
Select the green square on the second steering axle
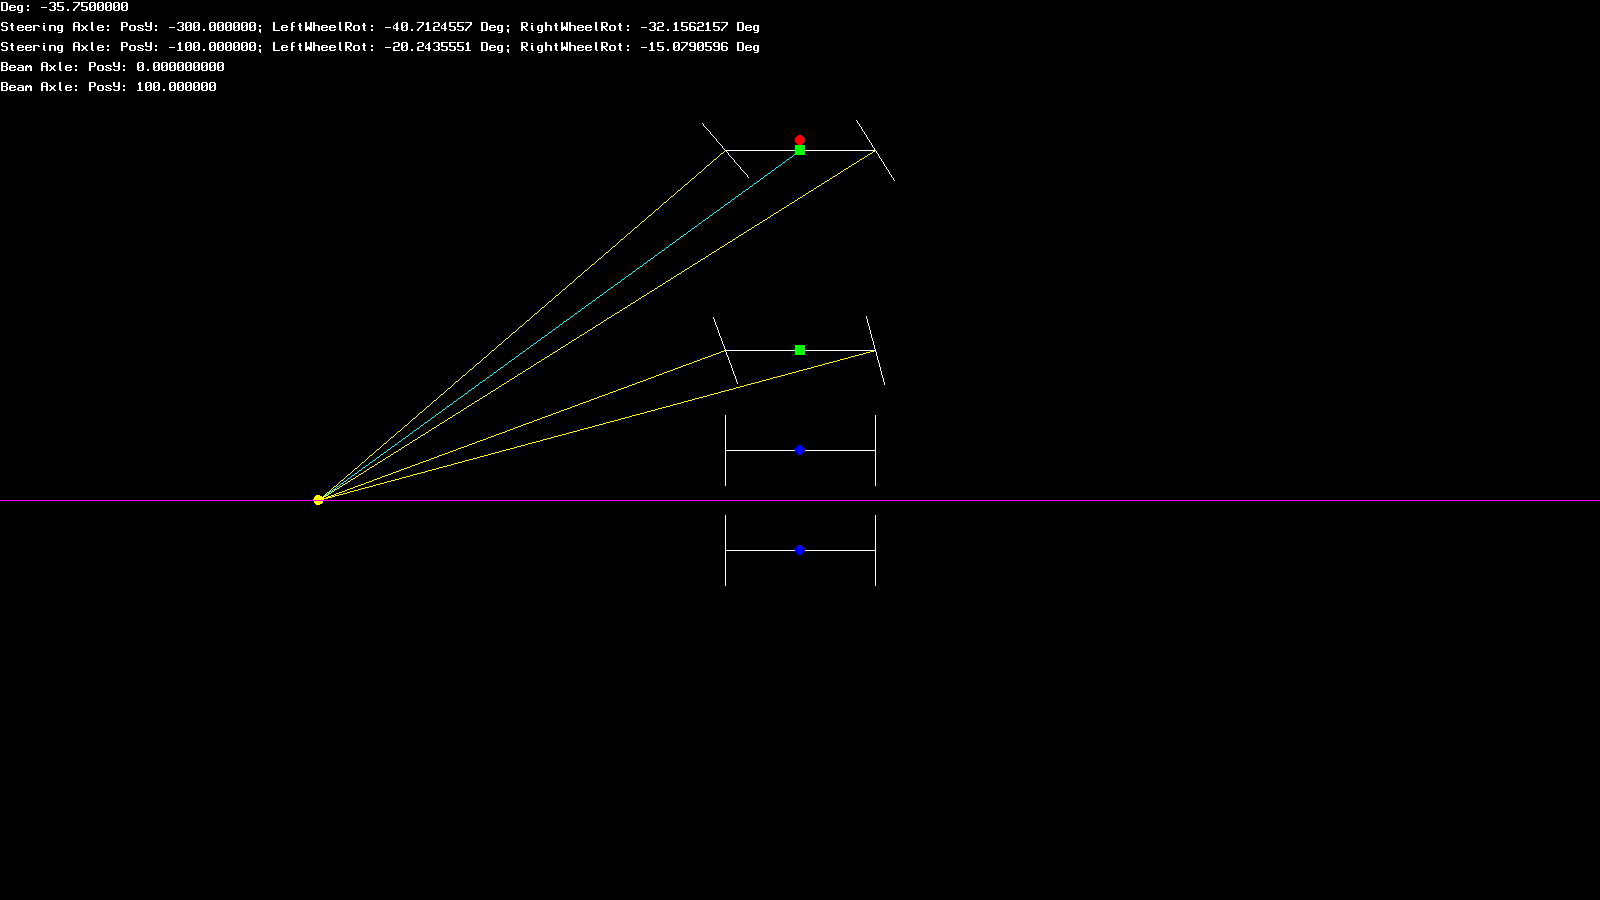pos(800,350)
